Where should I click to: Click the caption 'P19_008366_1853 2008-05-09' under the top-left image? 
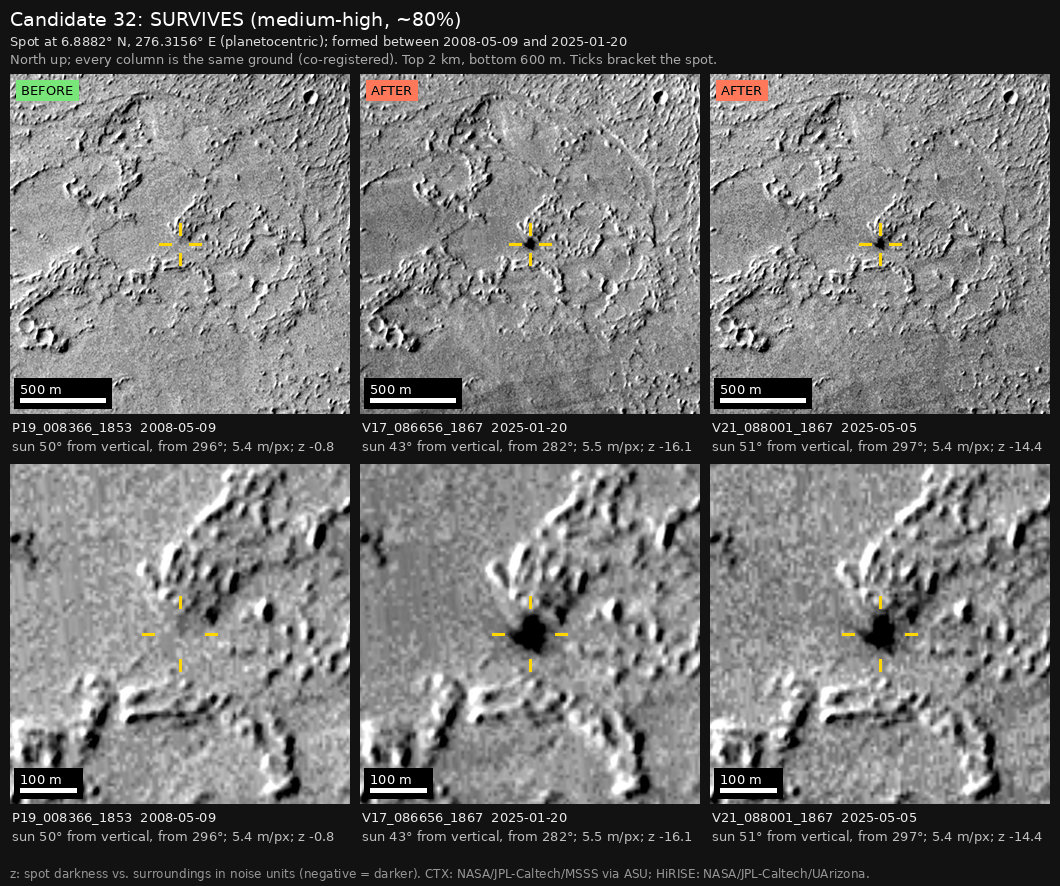coord(114,428)
